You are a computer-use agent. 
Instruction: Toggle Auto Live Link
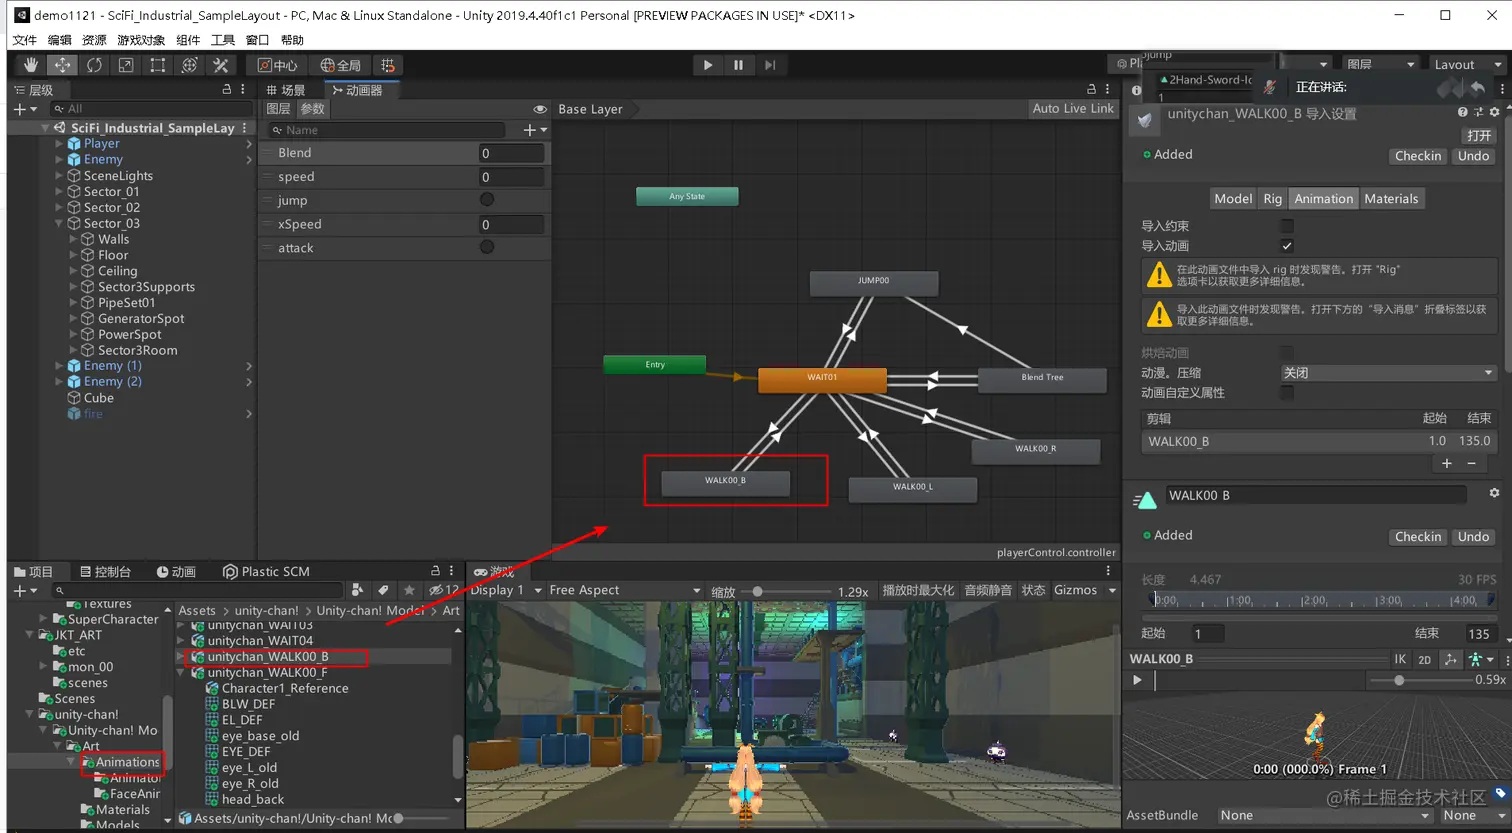tap(1073, 109)
